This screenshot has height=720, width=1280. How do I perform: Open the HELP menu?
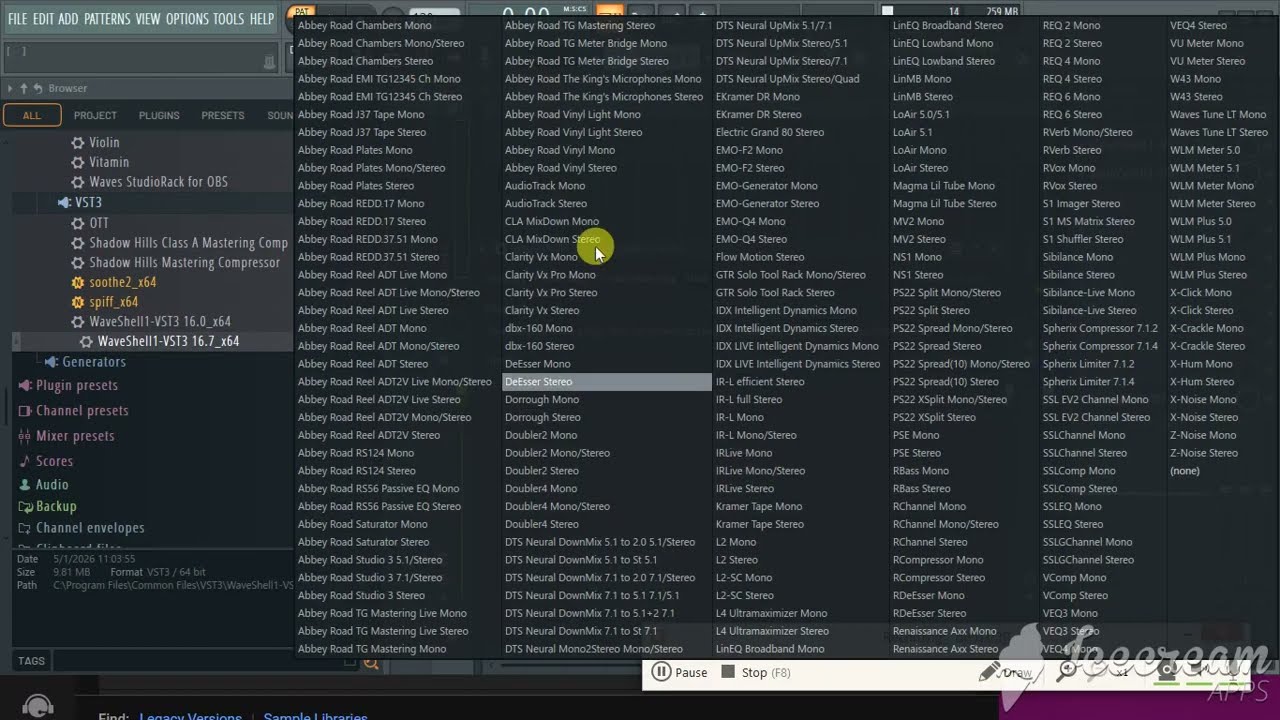(262, 19)
